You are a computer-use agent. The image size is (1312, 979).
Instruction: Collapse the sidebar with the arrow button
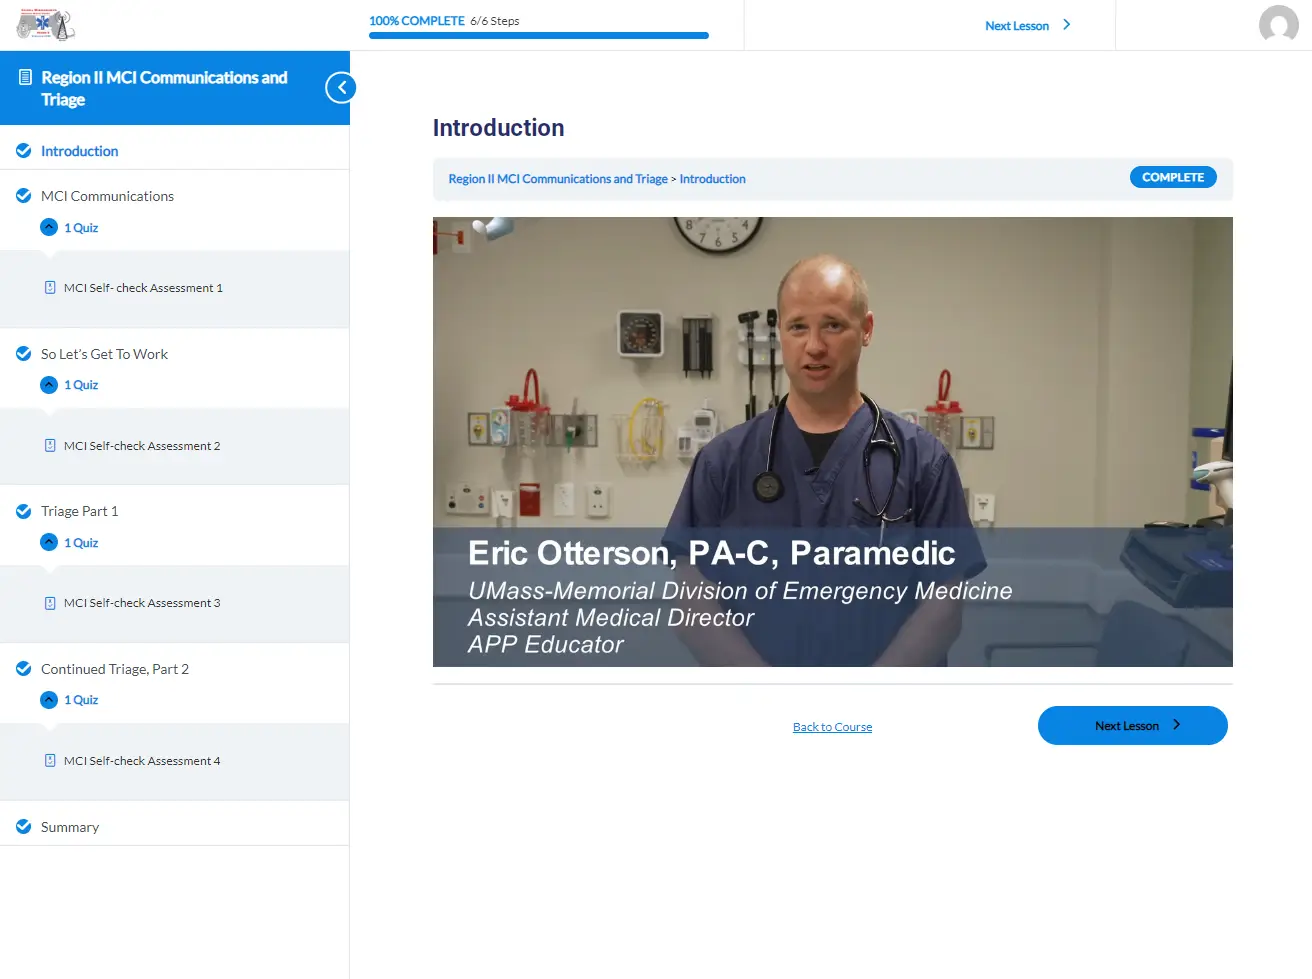341,88
